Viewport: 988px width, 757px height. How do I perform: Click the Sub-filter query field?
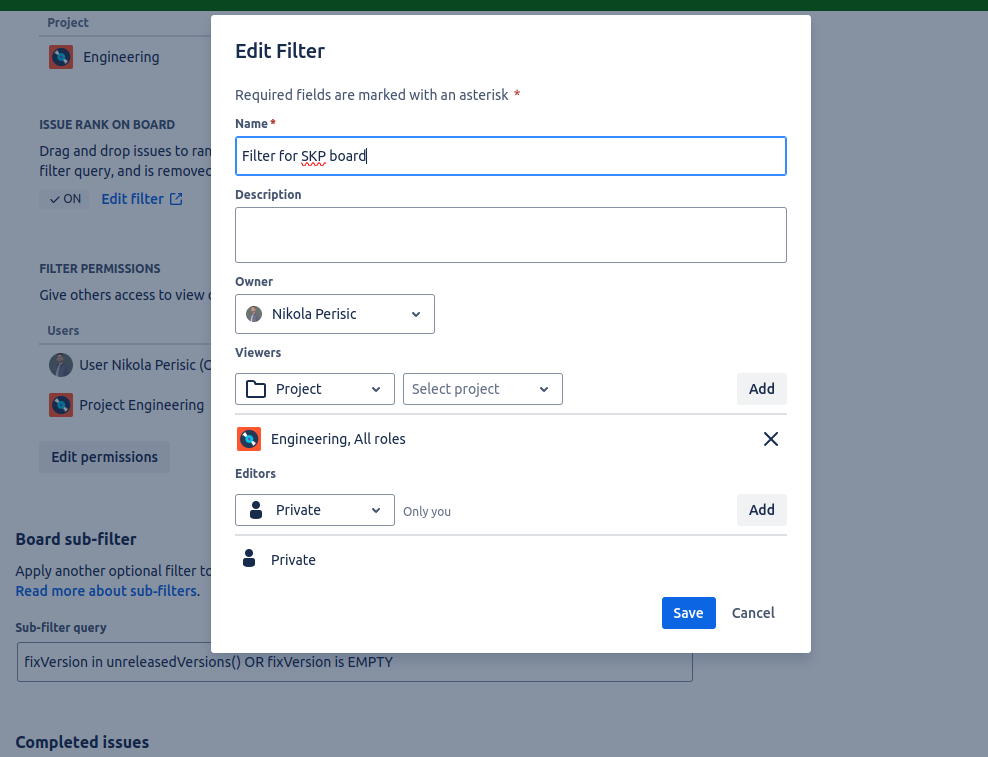tap(355, 662)
